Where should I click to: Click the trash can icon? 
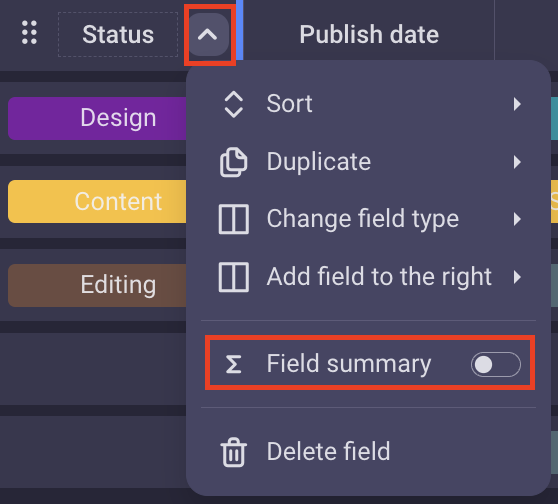[233, 452]
